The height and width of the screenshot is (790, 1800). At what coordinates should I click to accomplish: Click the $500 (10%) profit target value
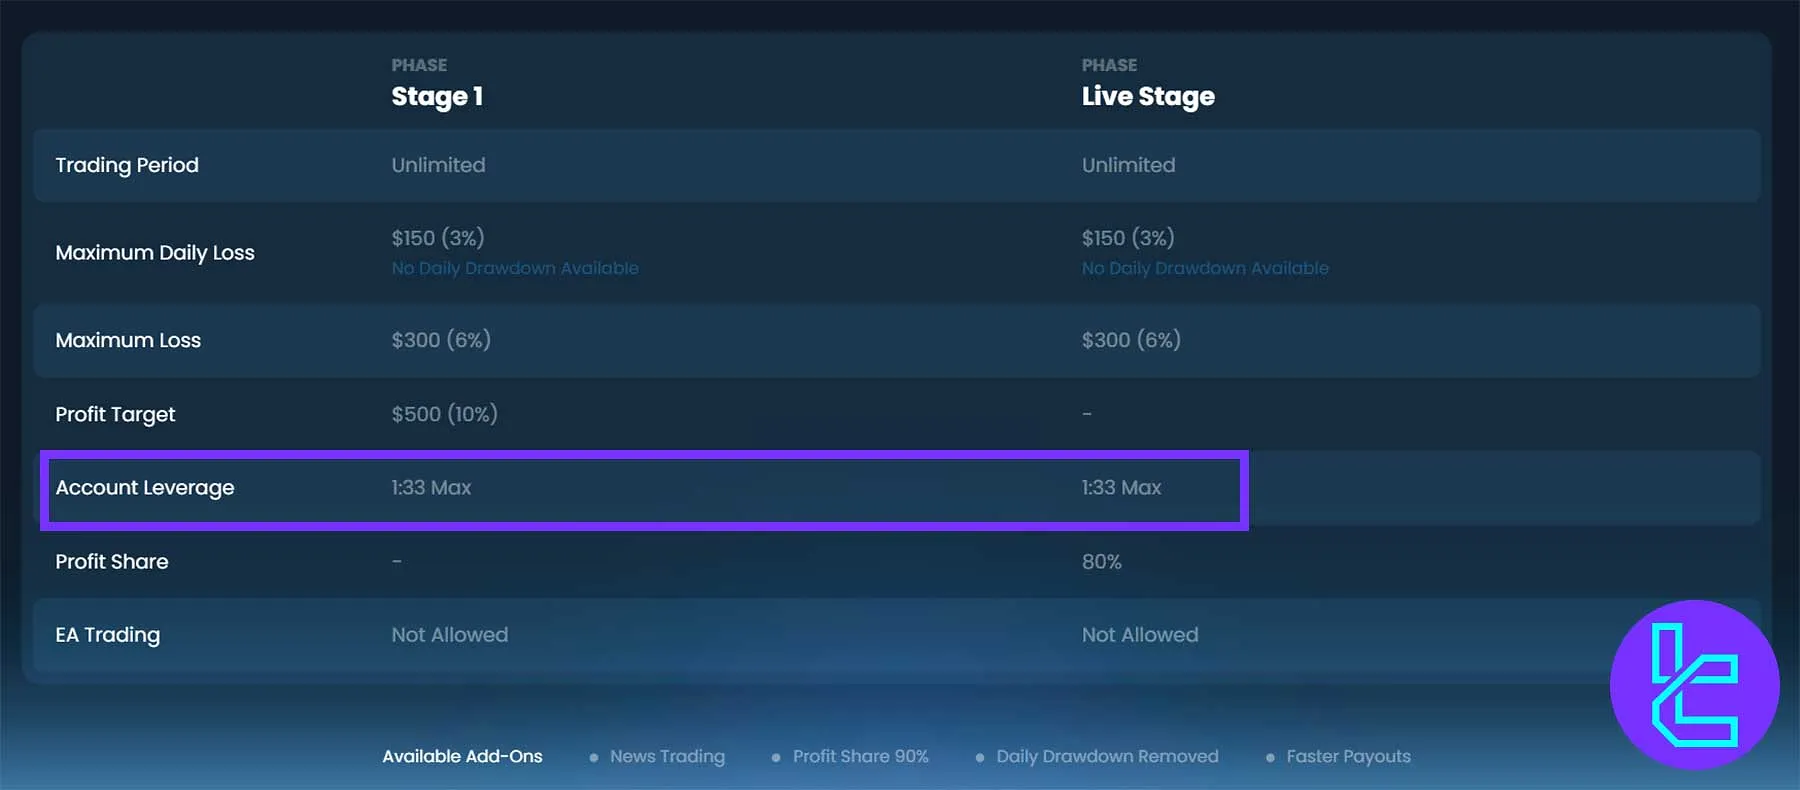(444, 414)
